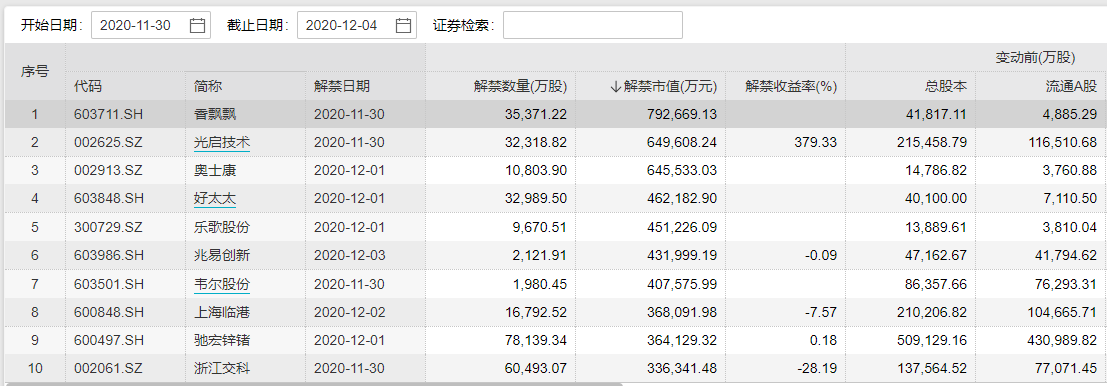
Task: Click the 证券检索 search input field
Action: coord(592,25)
